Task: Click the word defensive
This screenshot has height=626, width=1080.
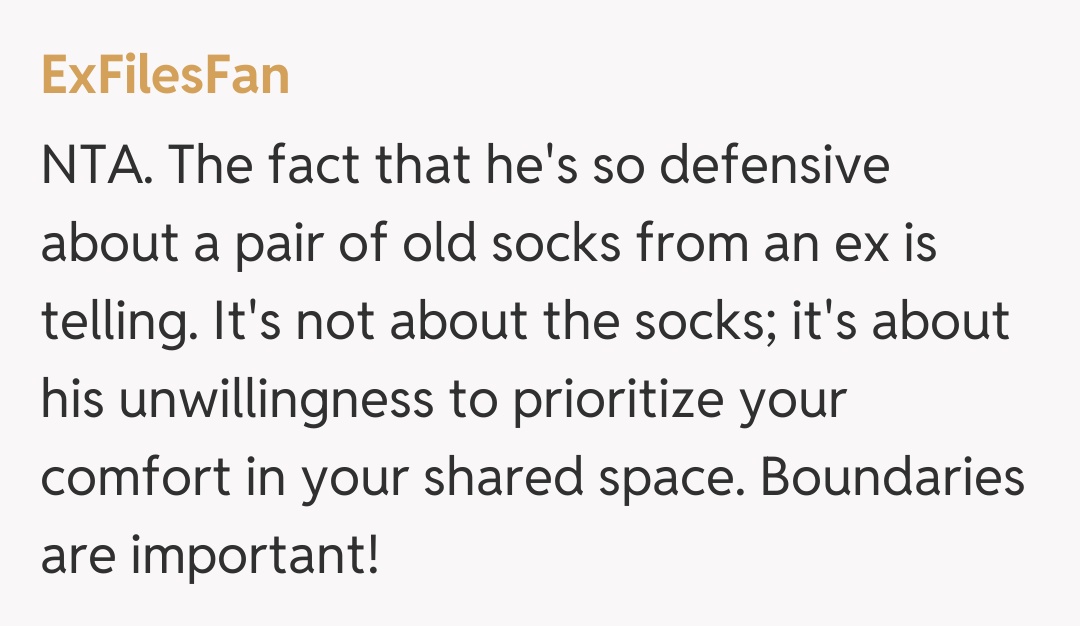Action: pyautogui.click(x=774, y=167)
